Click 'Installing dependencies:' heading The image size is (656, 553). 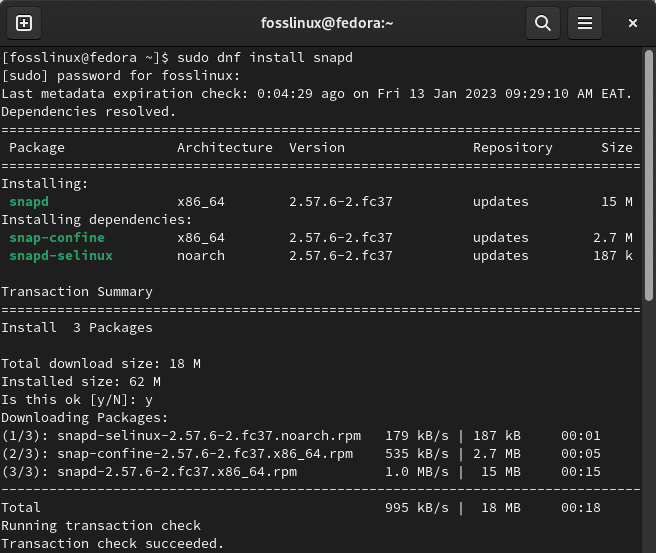97,220
